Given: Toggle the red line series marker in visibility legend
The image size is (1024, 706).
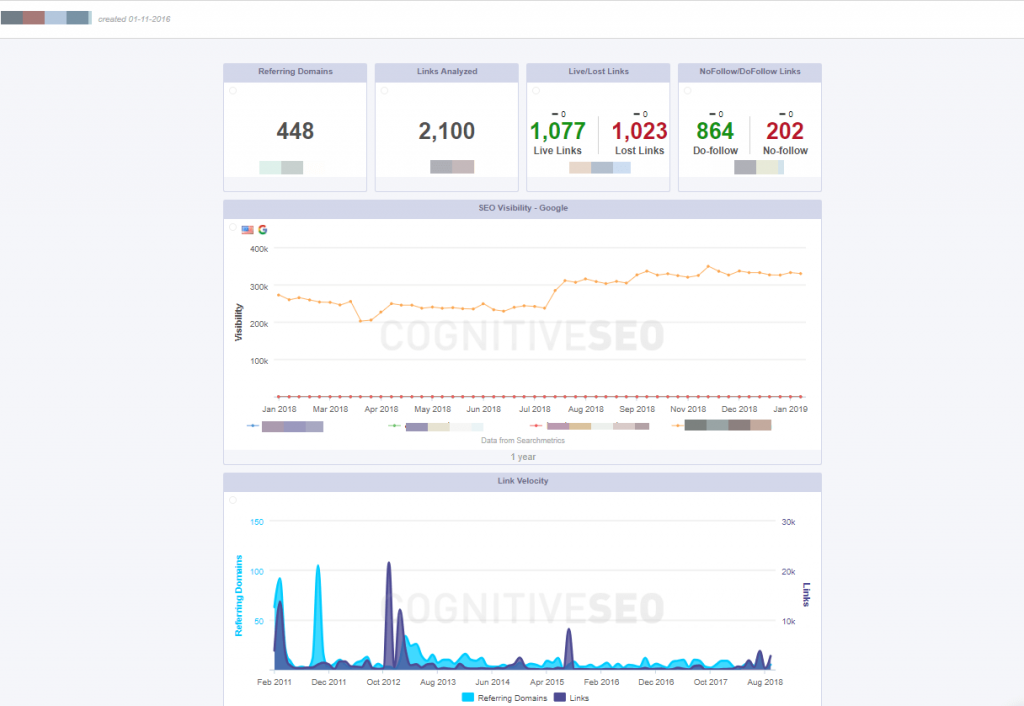Looking at the screenshot, I should pos(536,426).
